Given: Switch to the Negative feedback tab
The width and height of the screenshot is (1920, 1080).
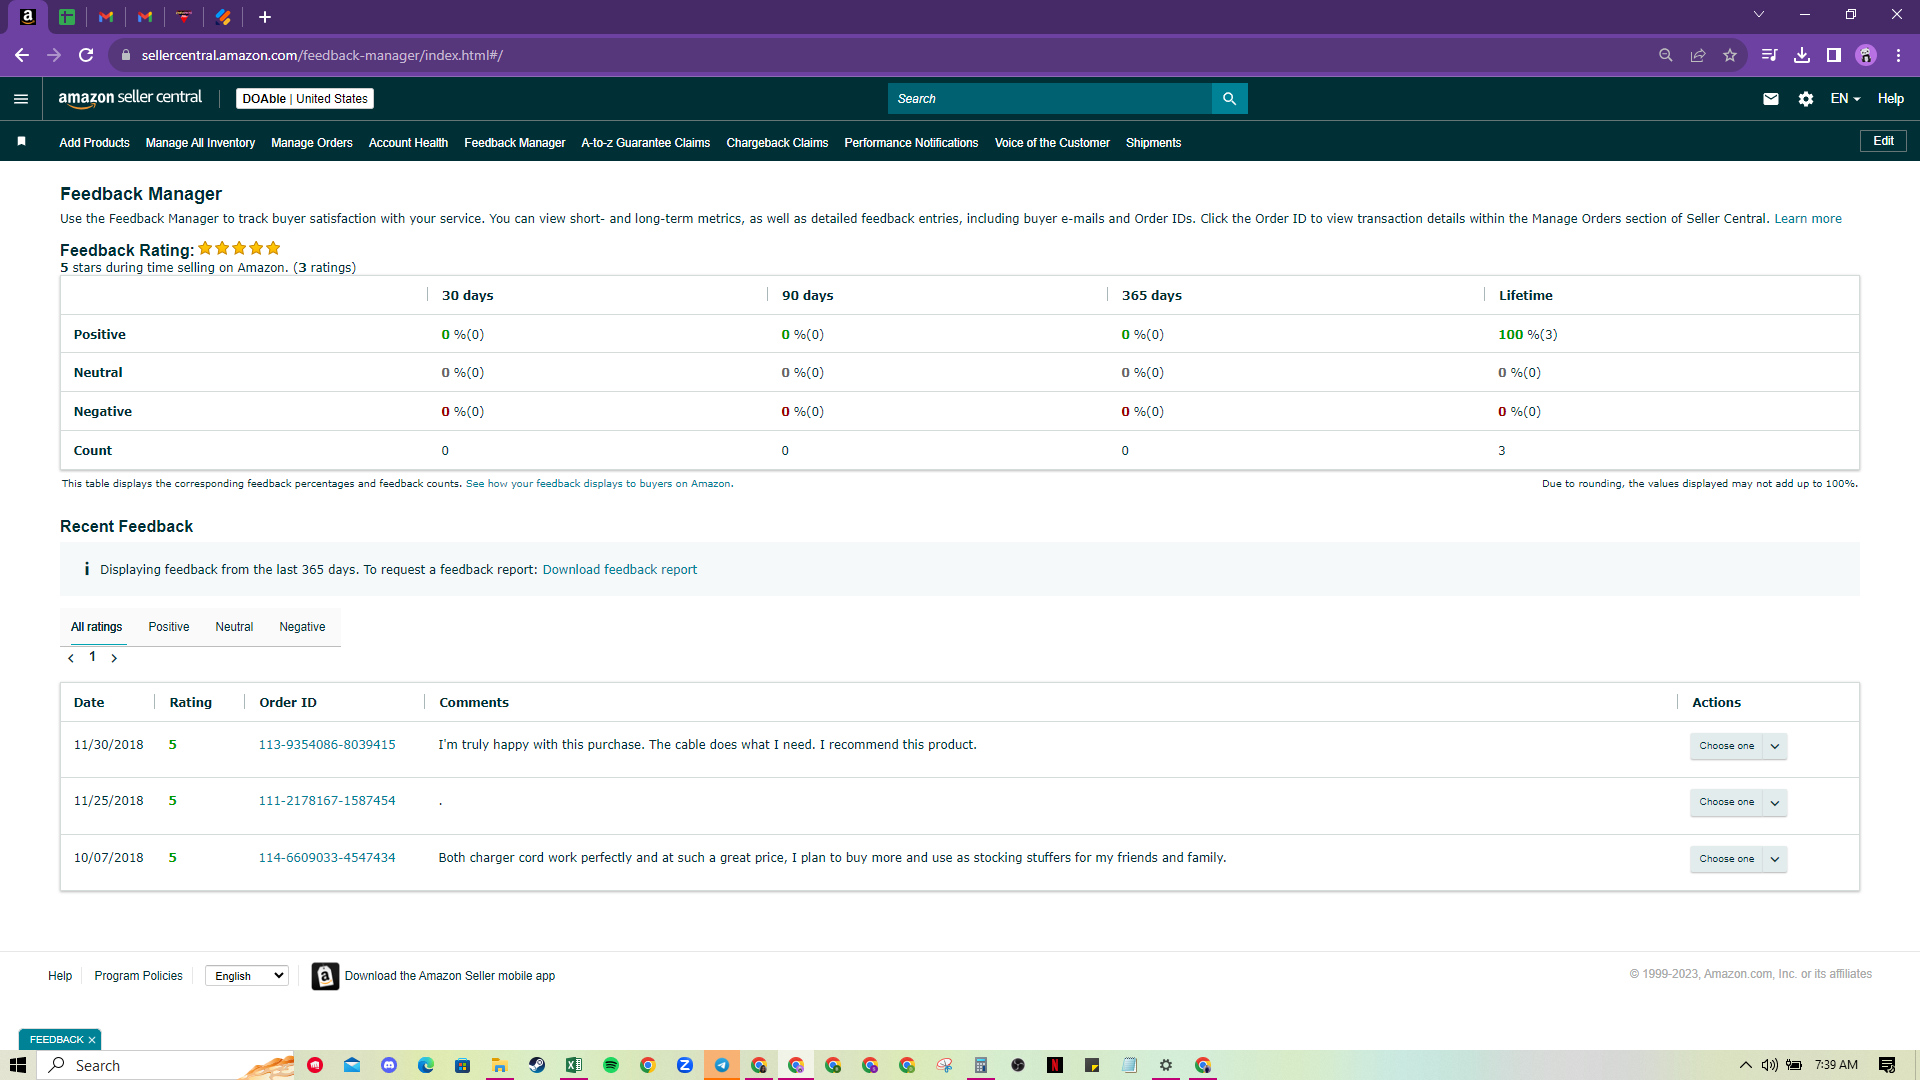Looking at the screenshot, I should [x=302, y=627].
